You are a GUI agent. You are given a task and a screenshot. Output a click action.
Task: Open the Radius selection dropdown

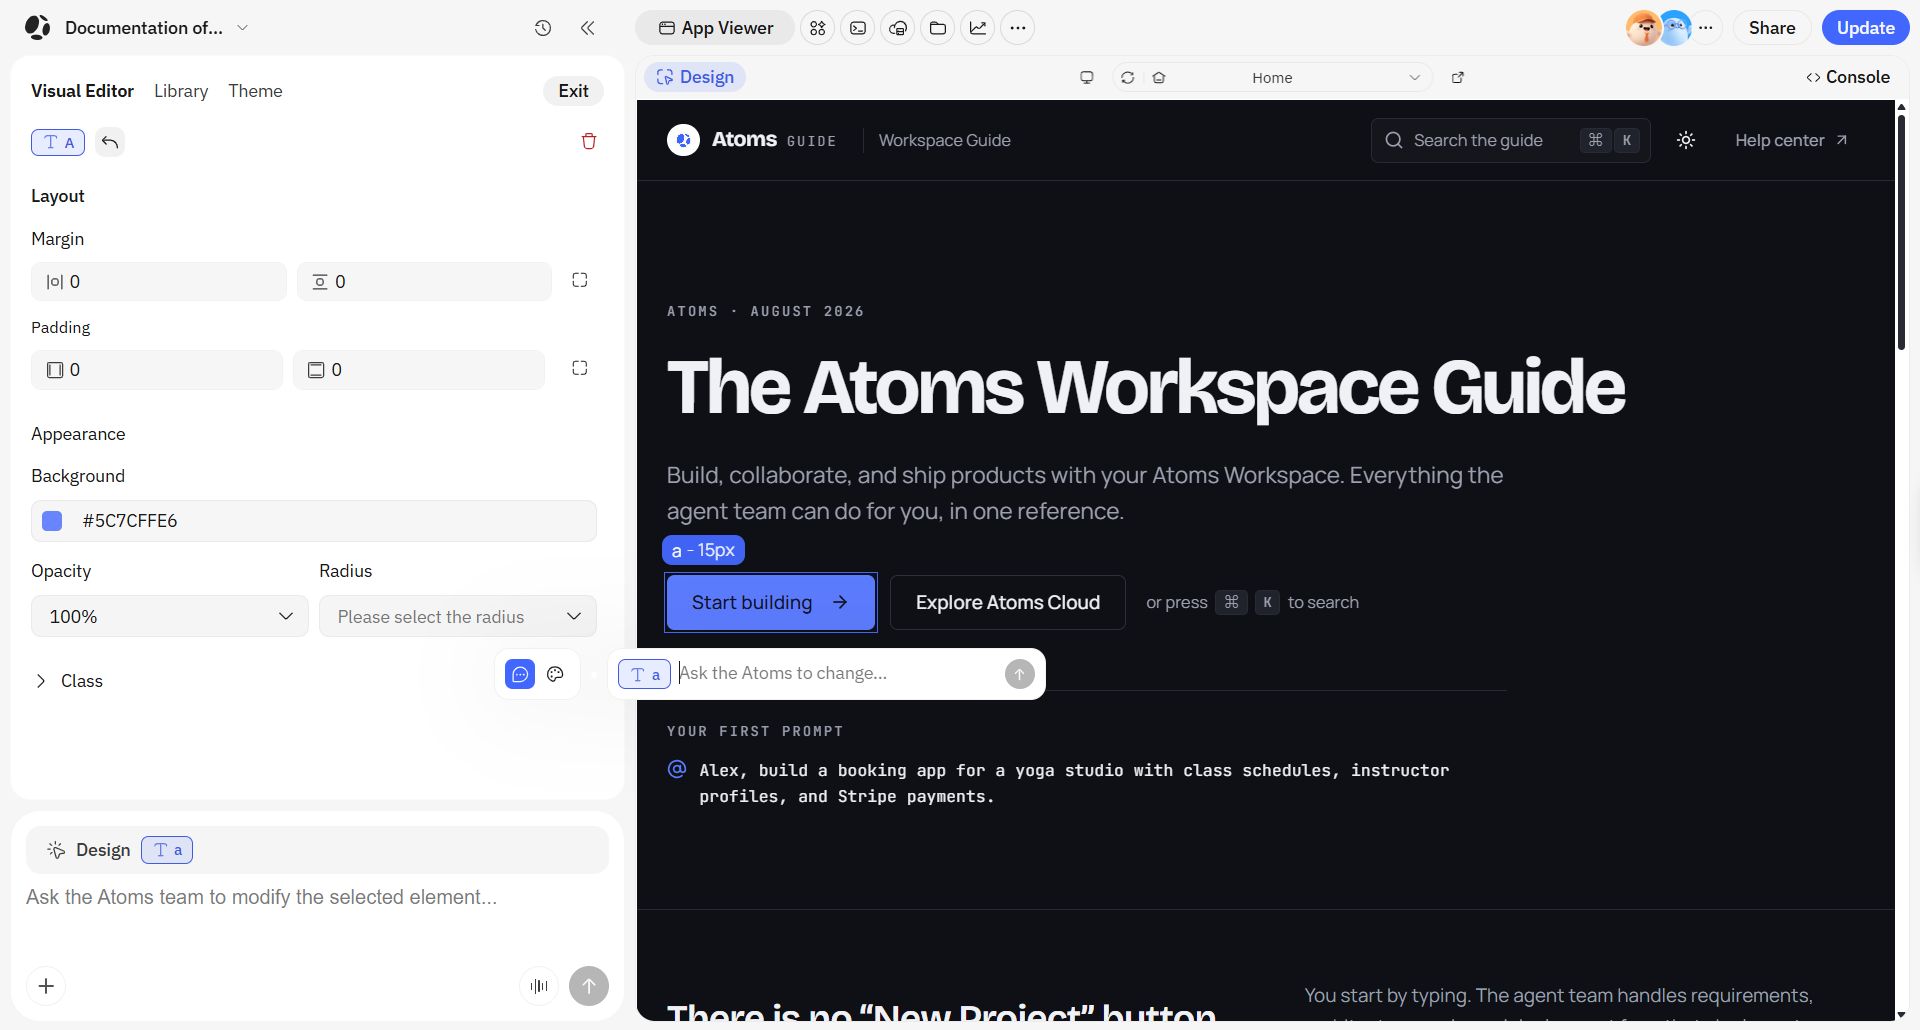pyautogui.click(x=458, y=616)
